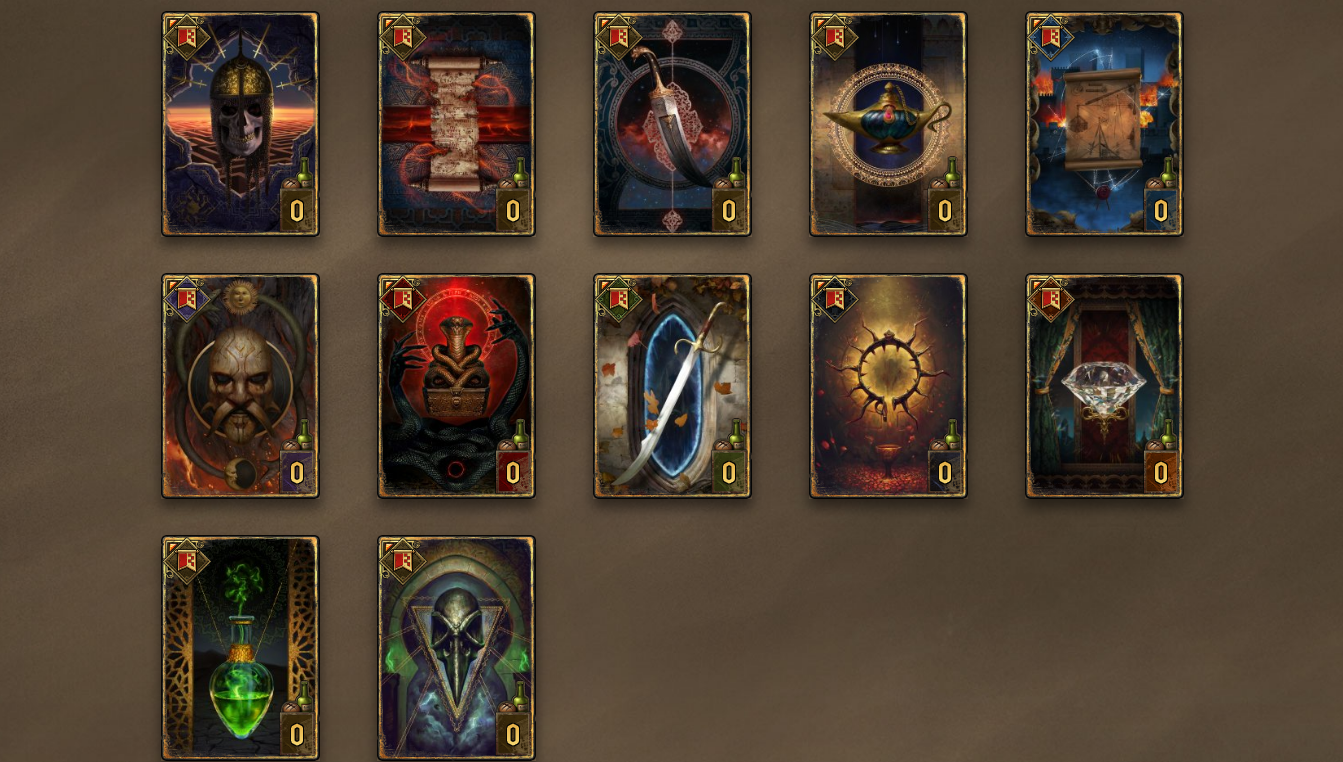Click the faction badge on green potion card
The width and height of the screenshot is (1343, 762).
[186, 561]
